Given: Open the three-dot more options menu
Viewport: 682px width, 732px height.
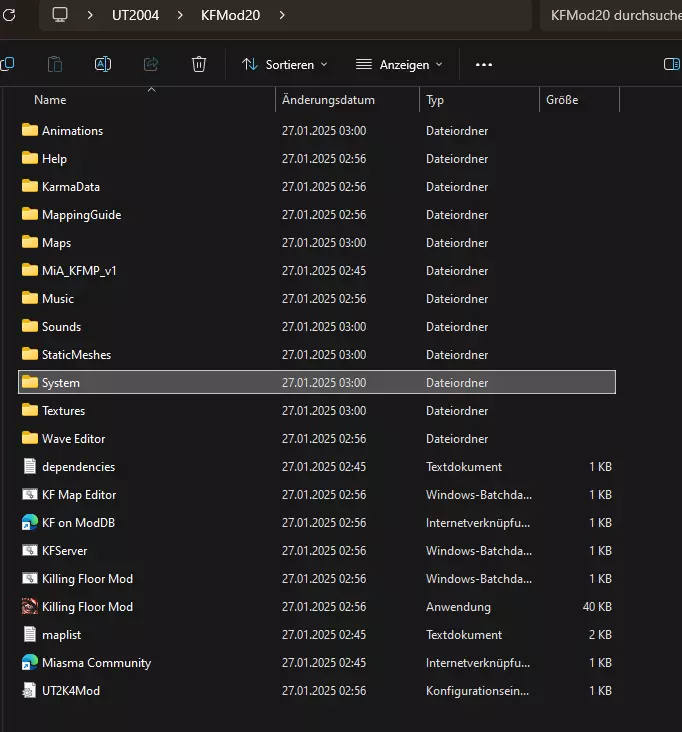Looking at the screenshot, I should [x=484, y=64].
